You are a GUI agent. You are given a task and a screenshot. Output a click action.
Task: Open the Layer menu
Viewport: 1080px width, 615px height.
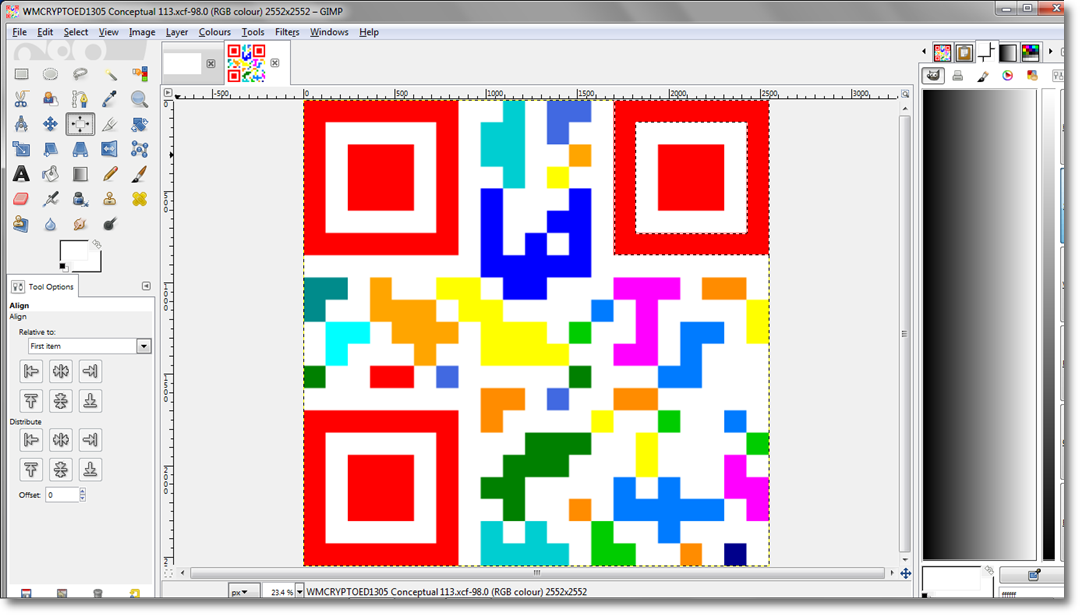[x=177, y=32]
